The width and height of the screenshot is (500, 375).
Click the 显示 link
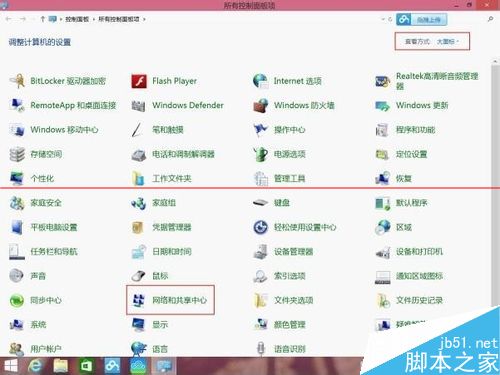coord(160,324)
